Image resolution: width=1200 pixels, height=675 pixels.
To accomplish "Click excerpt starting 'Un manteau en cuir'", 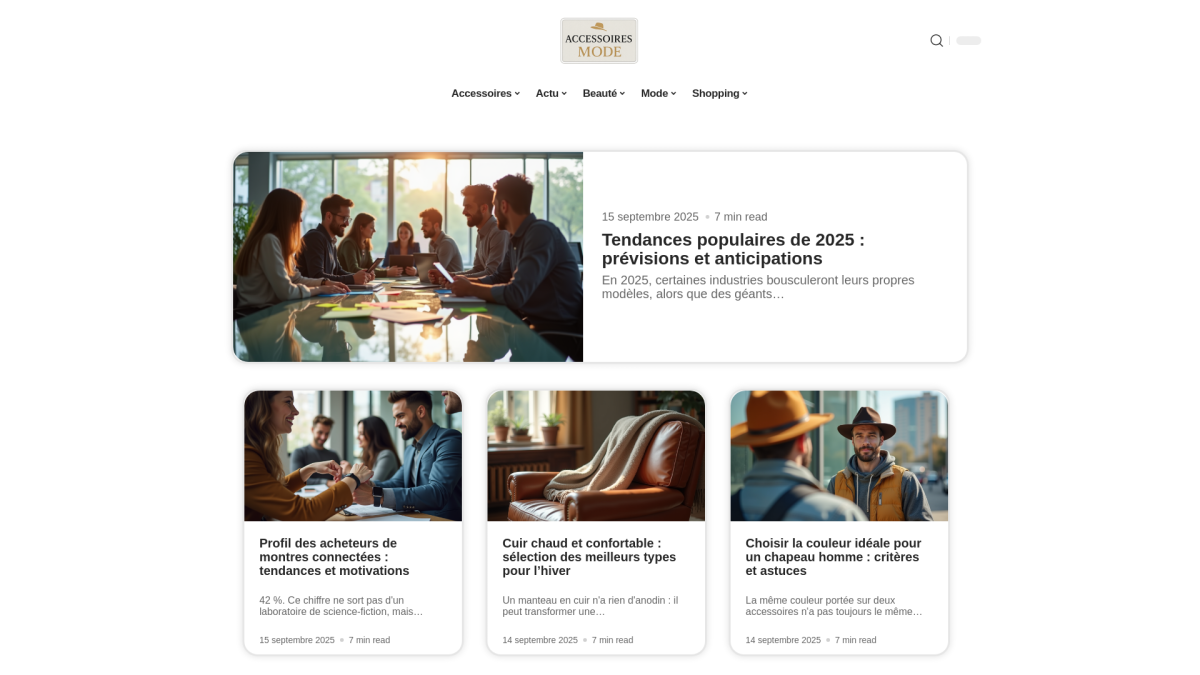I will pos(590,606).
